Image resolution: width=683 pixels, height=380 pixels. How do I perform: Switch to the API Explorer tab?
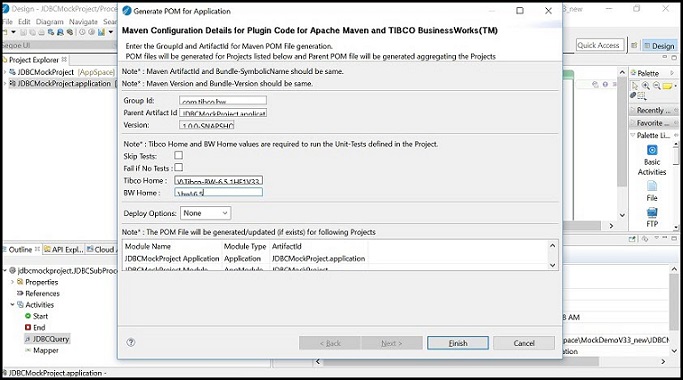pyautogui.click(x=63, y=249)
